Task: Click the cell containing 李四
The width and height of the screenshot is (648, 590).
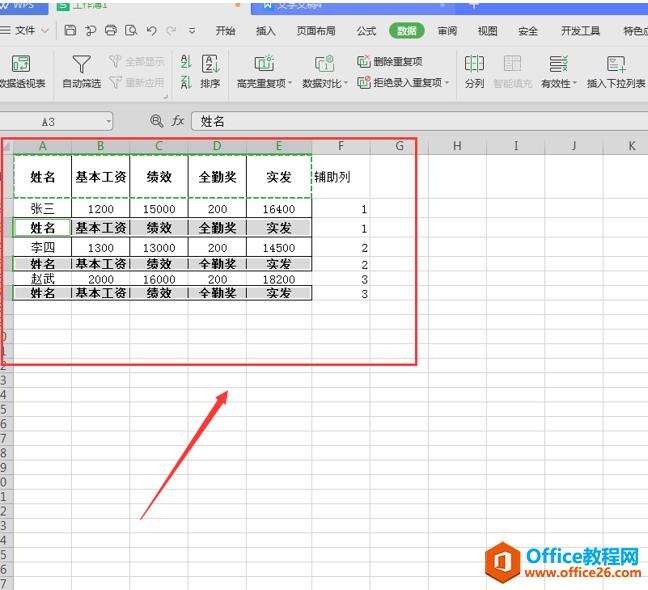Action: (x=43, y=247)
